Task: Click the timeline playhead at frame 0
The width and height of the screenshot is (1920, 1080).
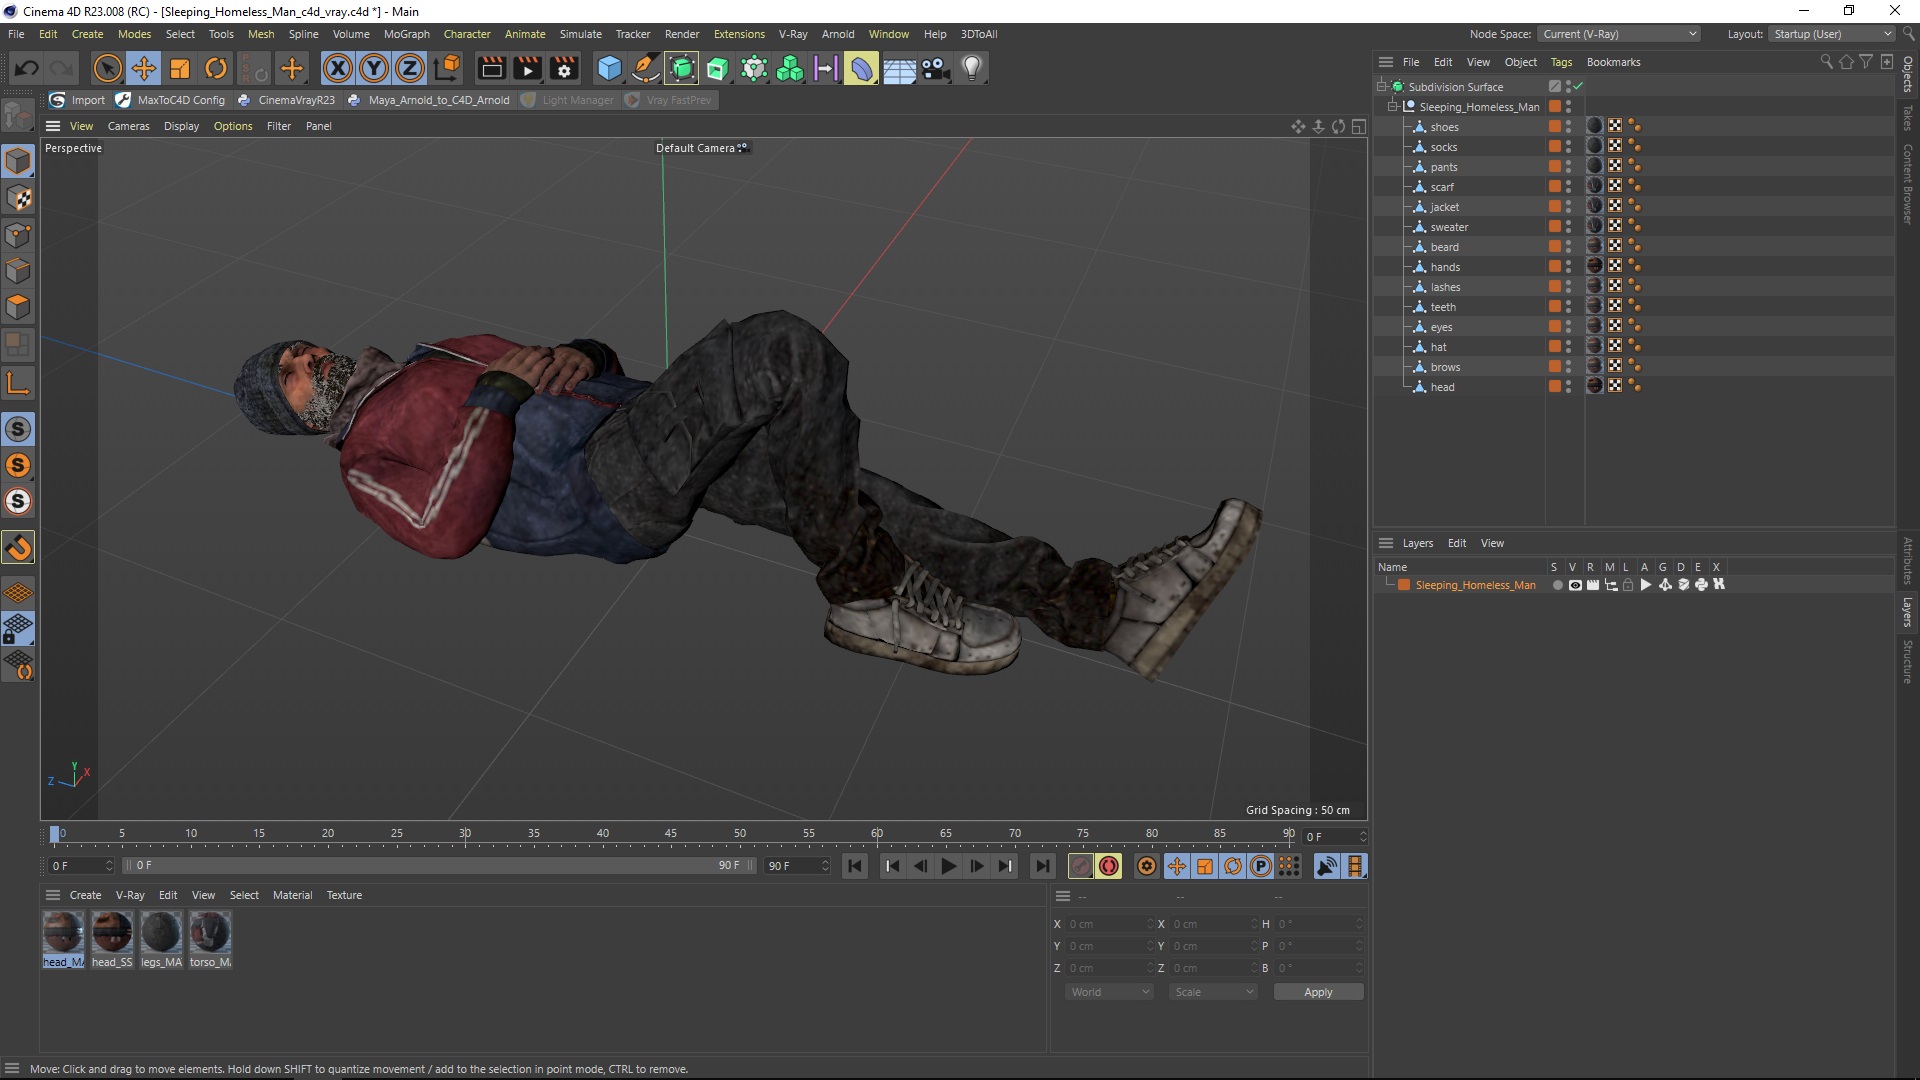Action: pos(55,834)
